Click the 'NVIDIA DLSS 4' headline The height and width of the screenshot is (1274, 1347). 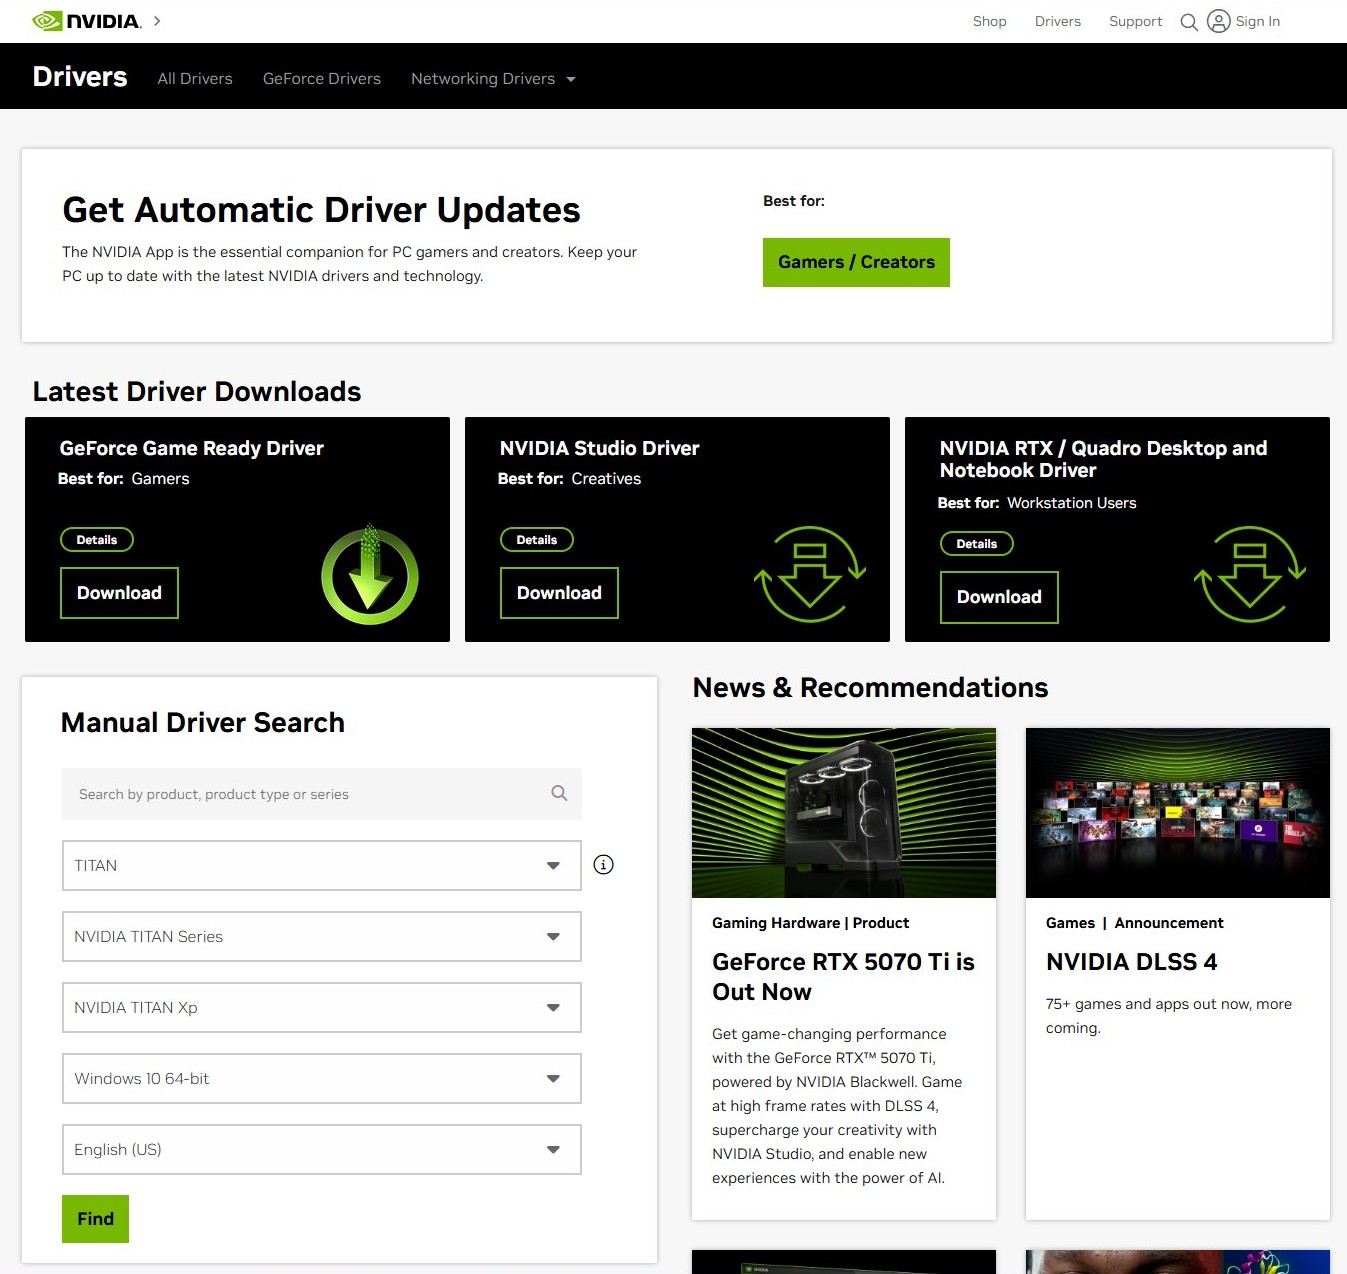1131,962
